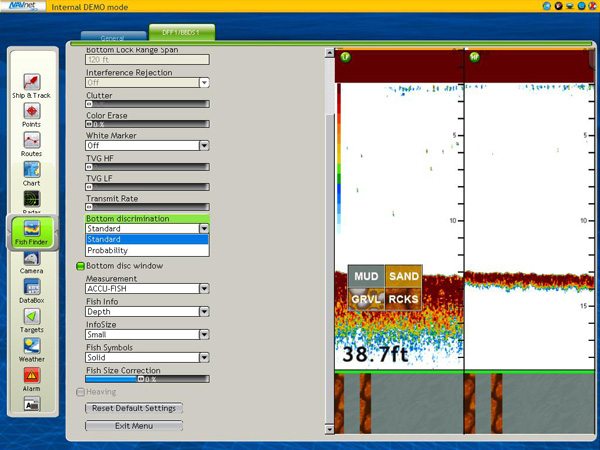The width and height of the screenshot is (600, 450).
Task: Open the Targets section
Action: pyautogui.click(x=31, y=318)
